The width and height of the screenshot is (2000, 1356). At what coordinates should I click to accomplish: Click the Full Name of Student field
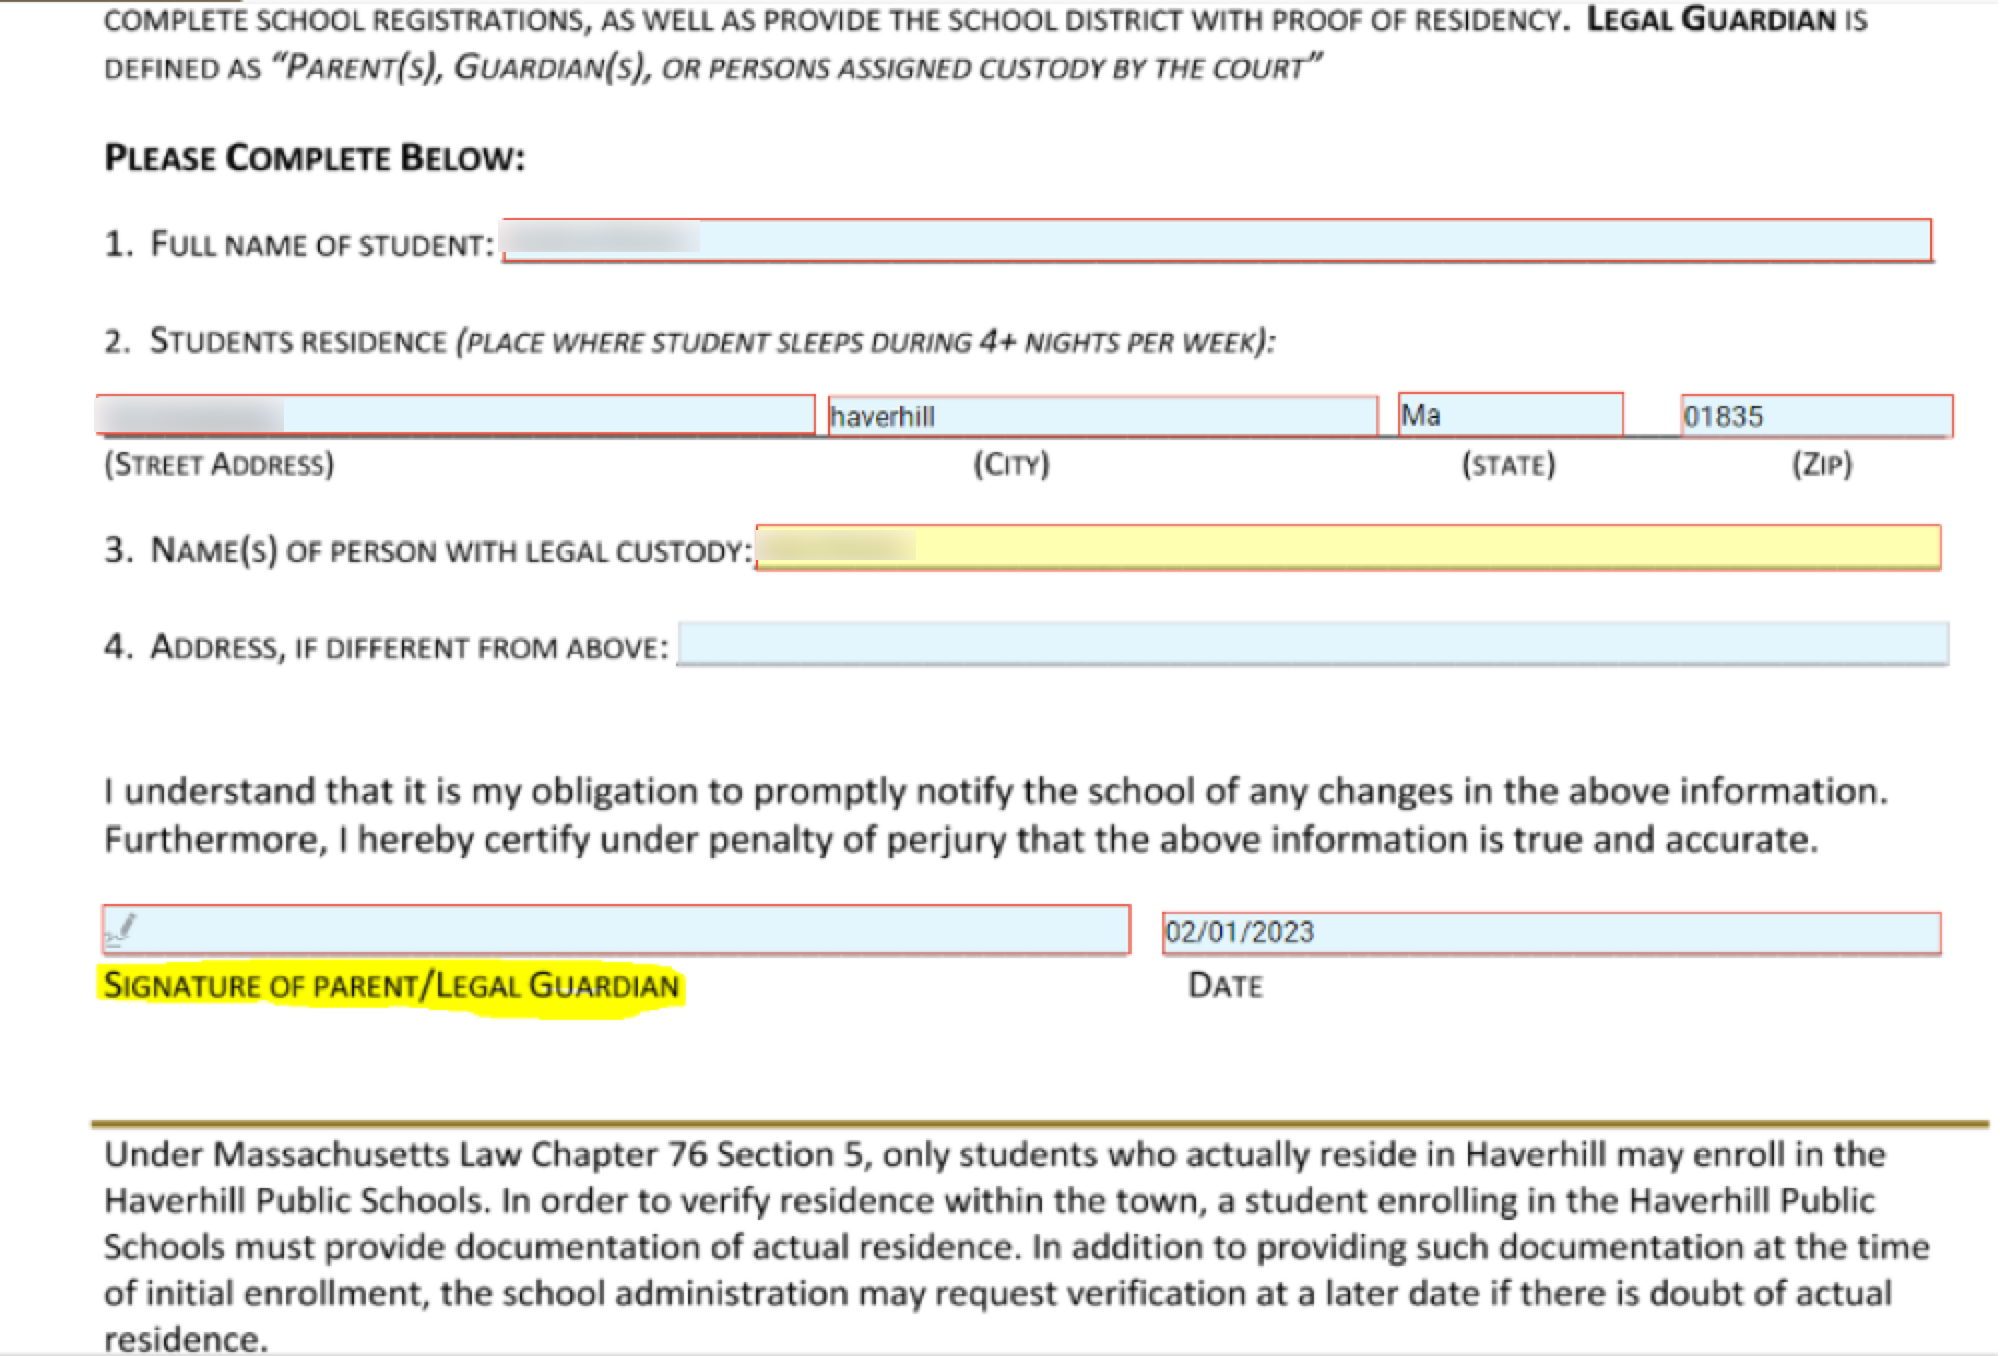click(x=1215, y=241)
